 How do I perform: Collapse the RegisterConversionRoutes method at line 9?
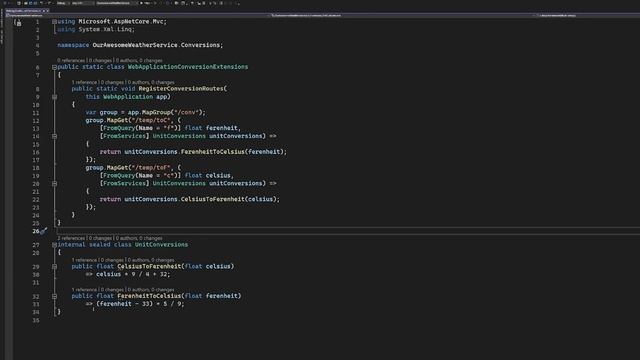(54, 97)
